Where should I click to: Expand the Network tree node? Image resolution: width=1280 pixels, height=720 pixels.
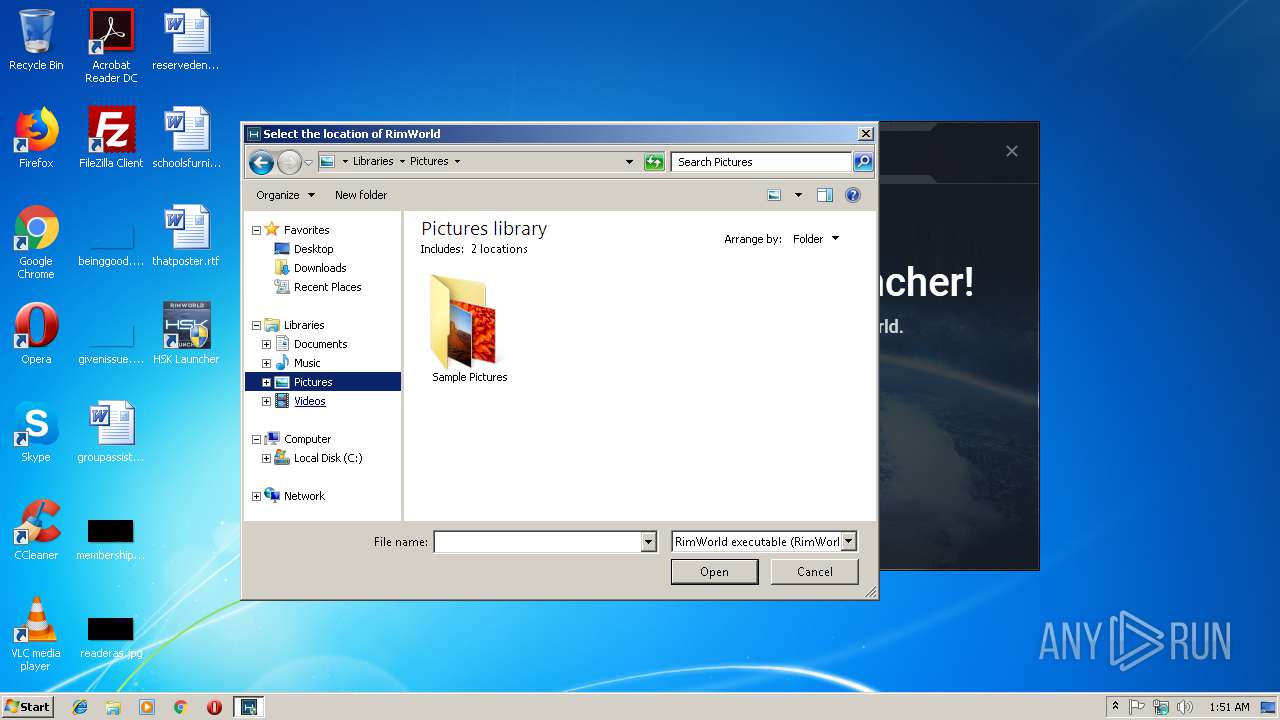[256, 496]
